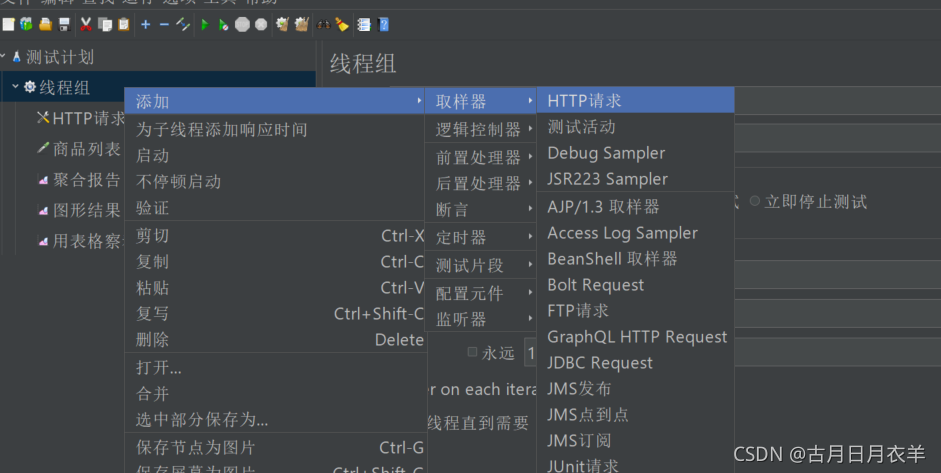
Task: Click the Collapse All minus icon
Action: (164, 25)
